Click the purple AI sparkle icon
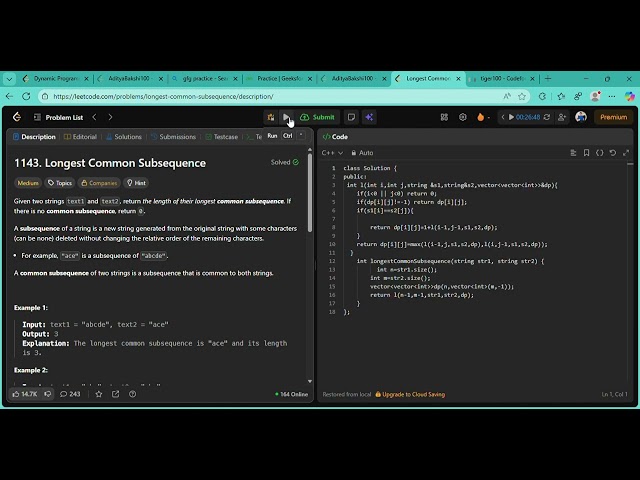The image size is (640, 480). [x=369, y=118]
